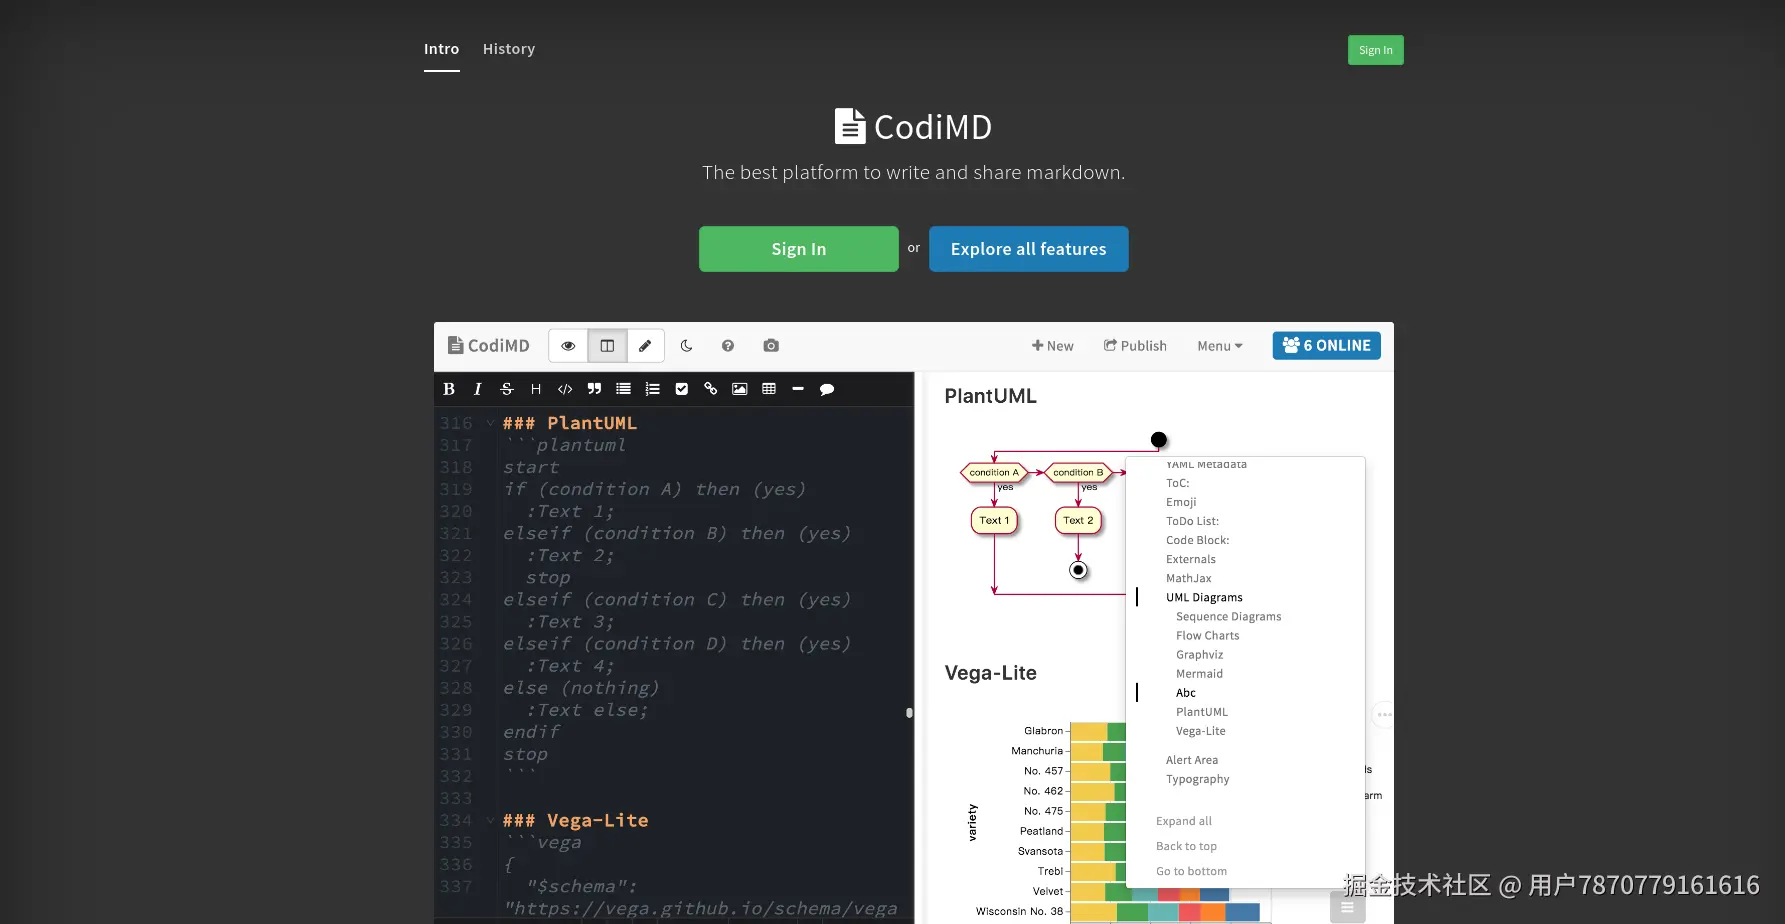Screen dimensions: 1785x924
Task: Go to Mermaid entry in contents
Action: (1200, 673)
